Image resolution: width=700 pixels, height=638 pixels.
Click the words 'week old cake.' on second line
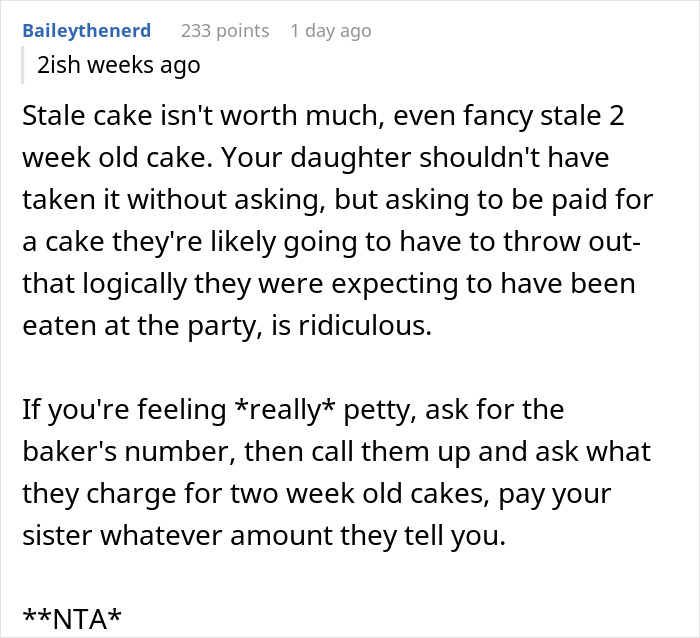[x=118, y=158]
